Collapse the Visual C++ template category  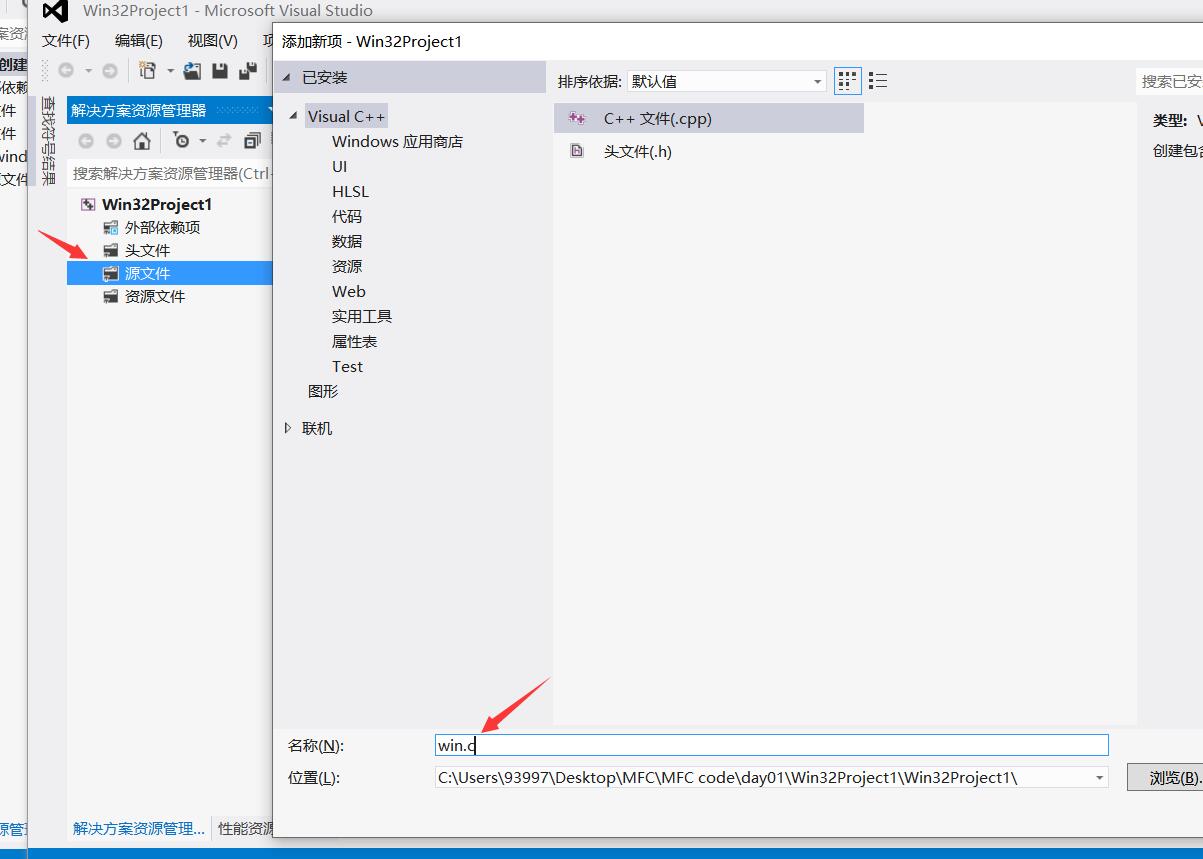[290, 115]
